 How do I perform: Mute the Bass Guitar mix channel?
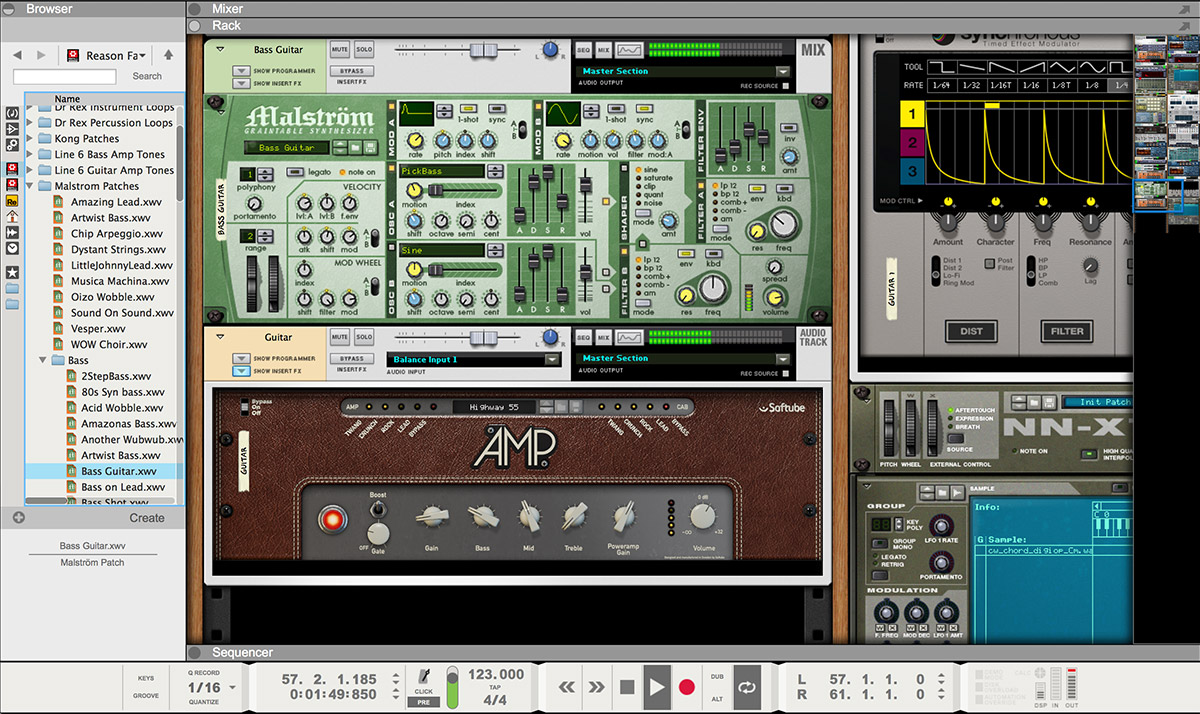click(339, 49)
